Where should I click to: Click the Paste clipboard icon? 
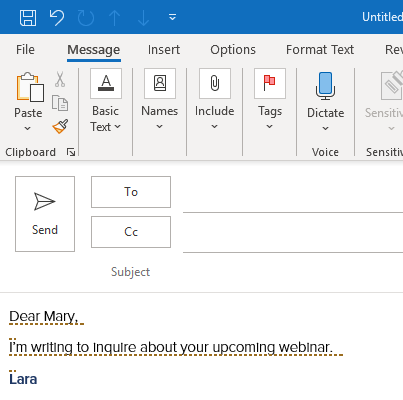tap(30, 87)
